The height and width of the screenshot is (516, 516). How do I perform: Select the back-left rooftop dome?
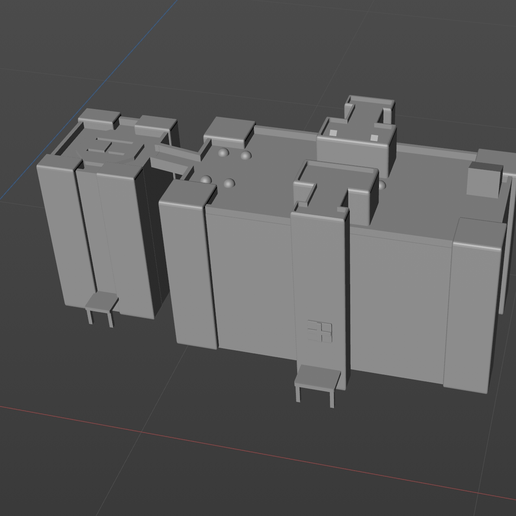[x=223, y=153]
